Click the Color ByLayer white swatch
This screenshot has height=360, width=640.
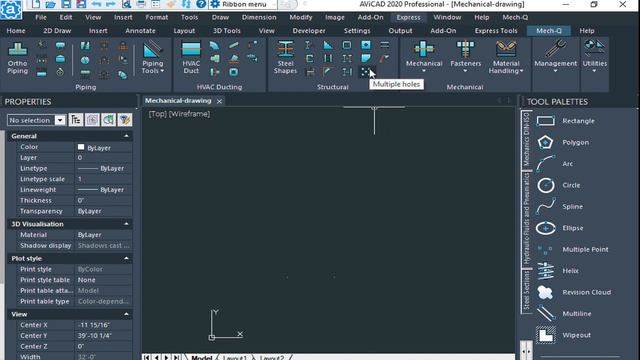pos(81,147)
